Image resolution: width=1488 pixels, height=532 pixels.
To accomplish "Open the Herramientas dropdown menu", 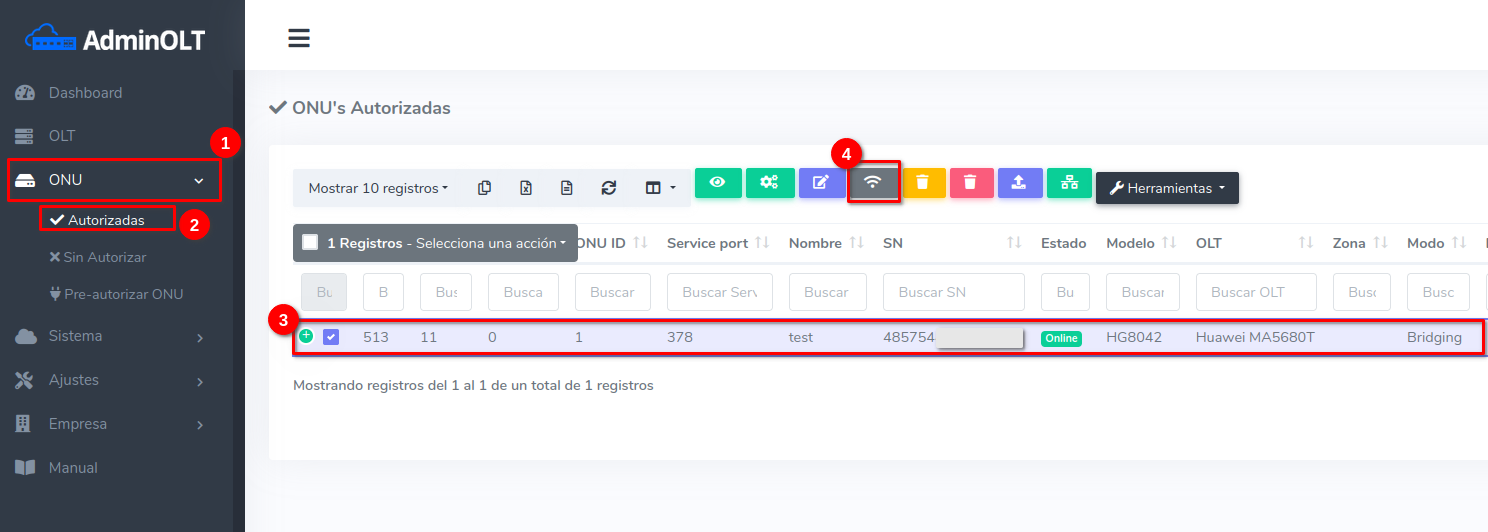I will 1167,188.
